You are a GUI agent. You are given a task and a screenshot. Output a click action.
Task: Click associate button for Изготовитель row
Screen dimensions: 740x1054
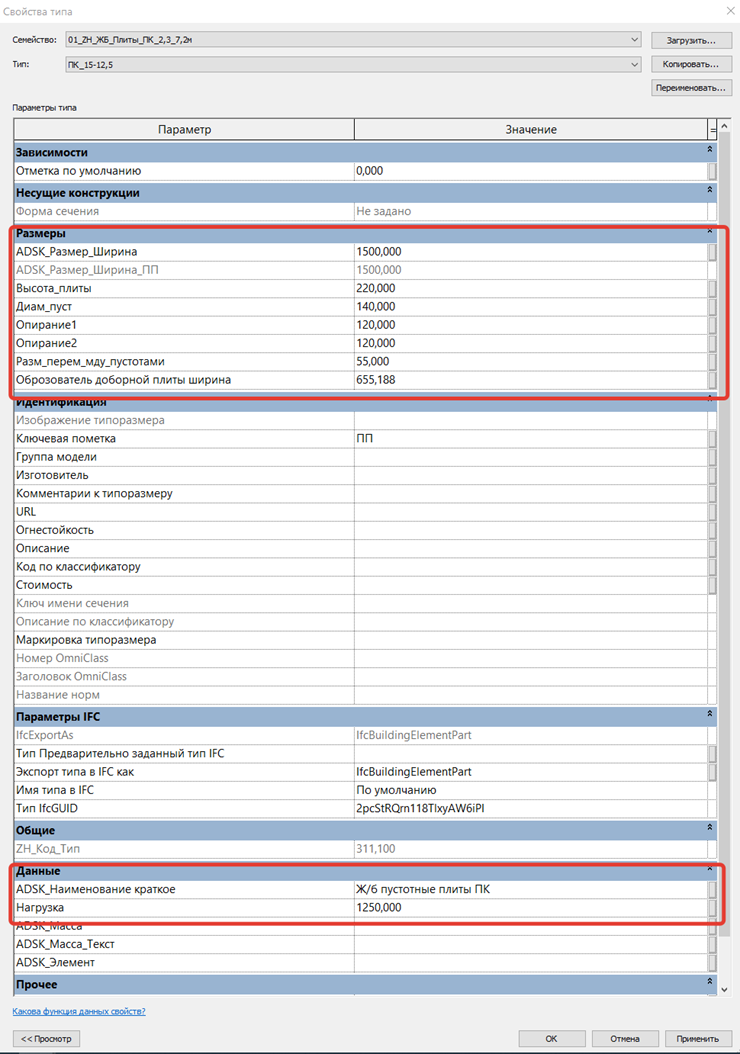(712, 475)
